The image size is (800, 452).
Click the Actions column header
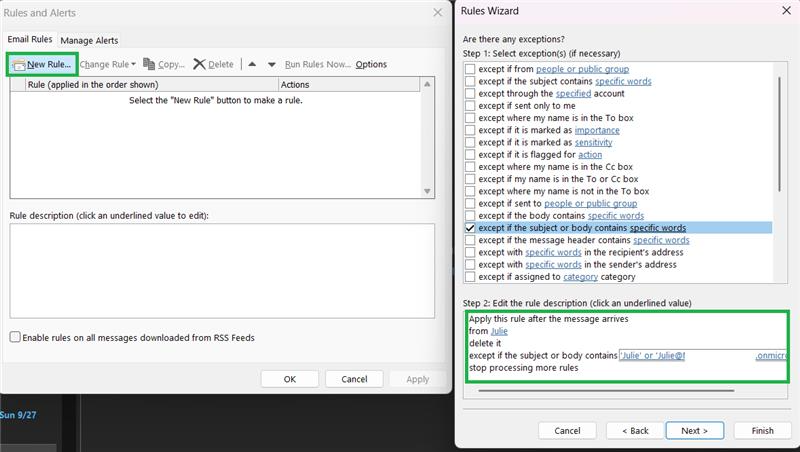click(x=349, y=85)
